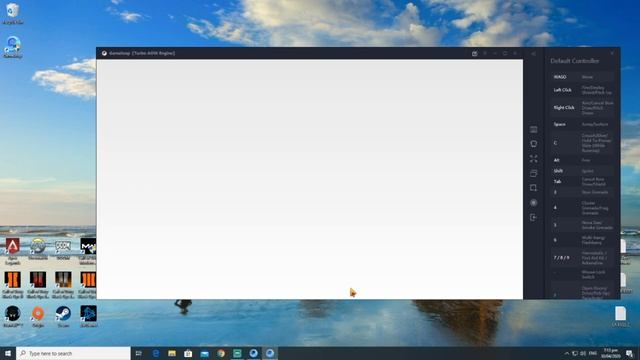Open the multi-window icon in Gameloop sidebar
This screenshot has height=360, width=640.
[533, 173]
